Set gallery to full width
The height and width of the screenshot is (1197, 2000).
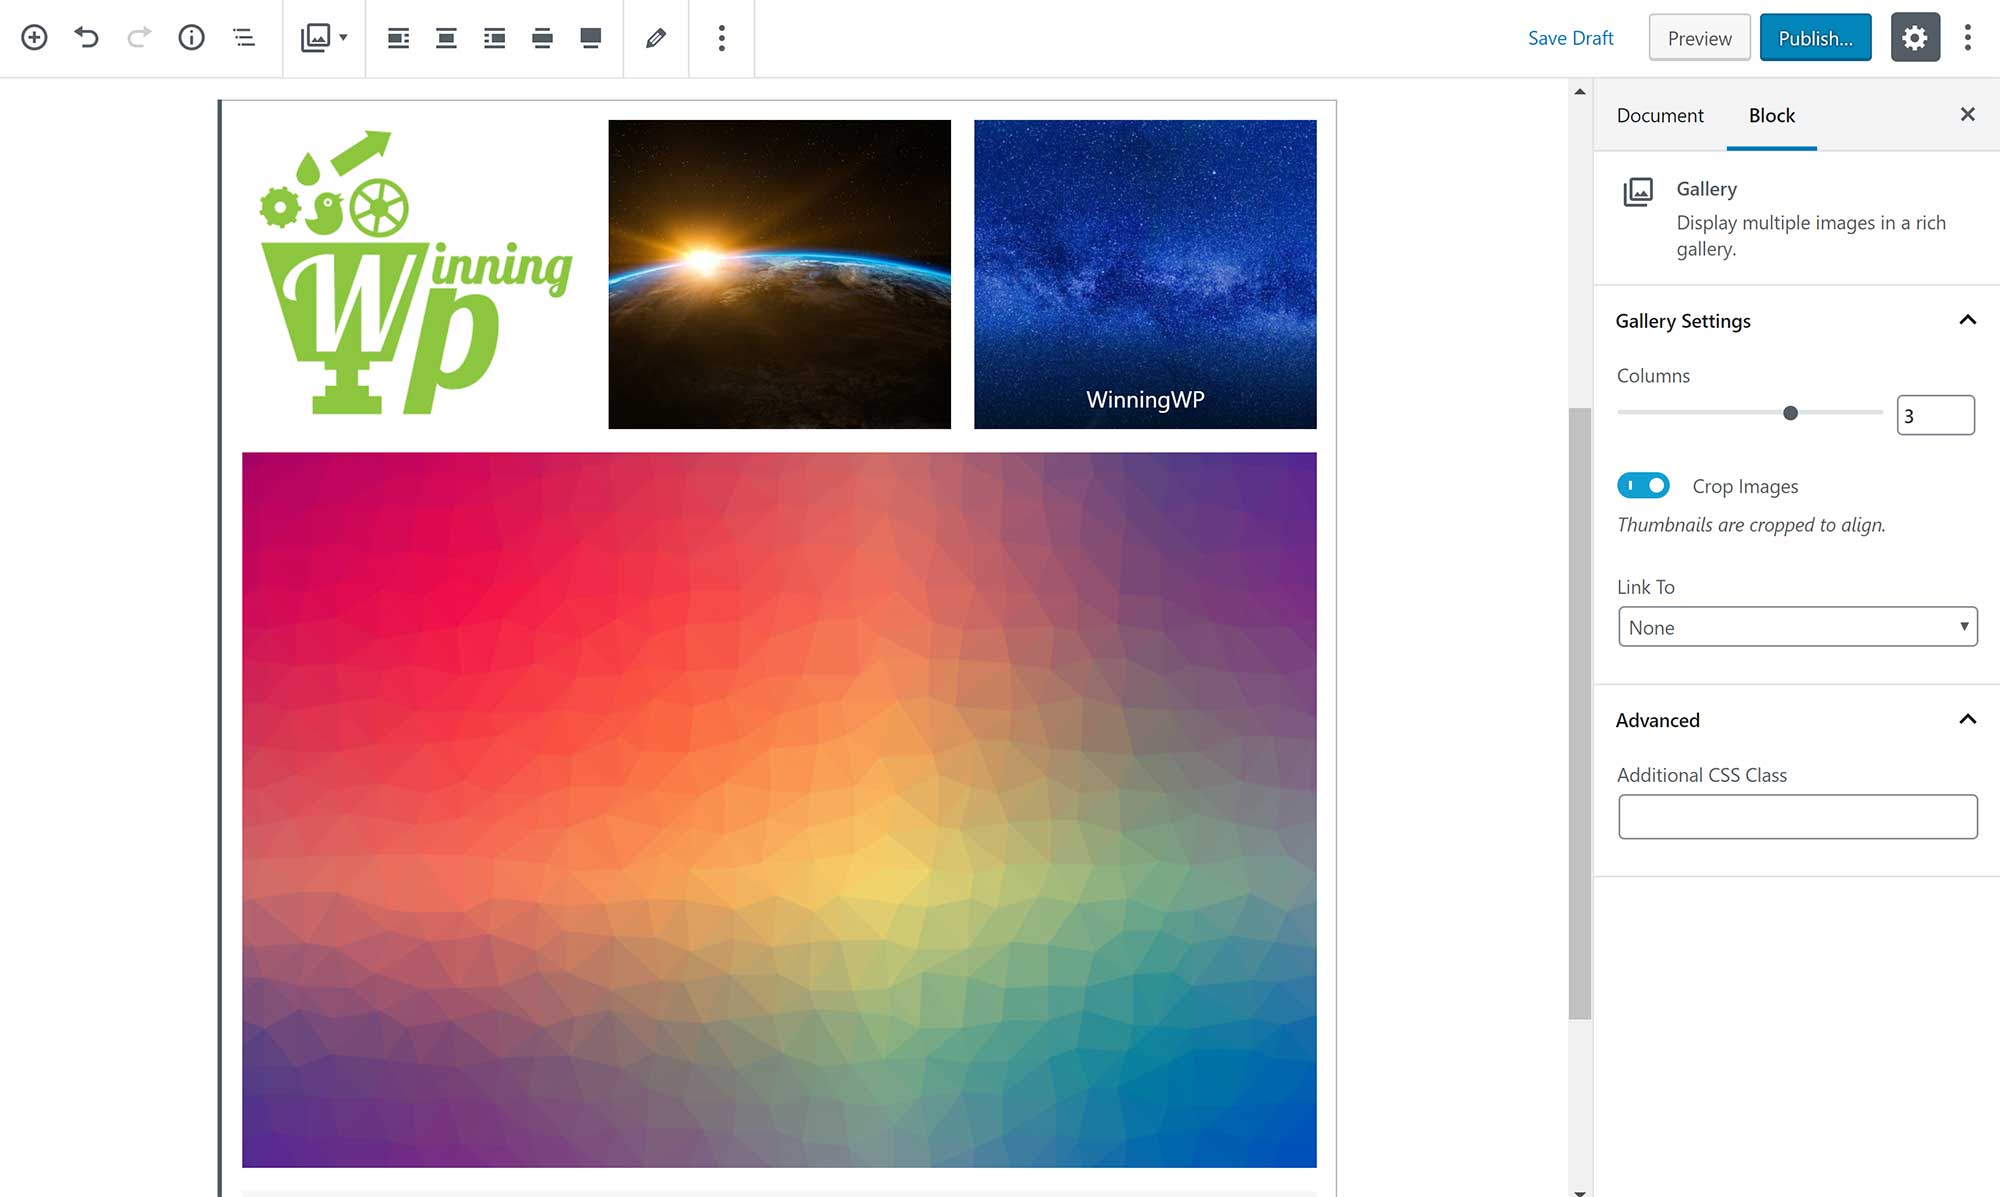(591, 38)
